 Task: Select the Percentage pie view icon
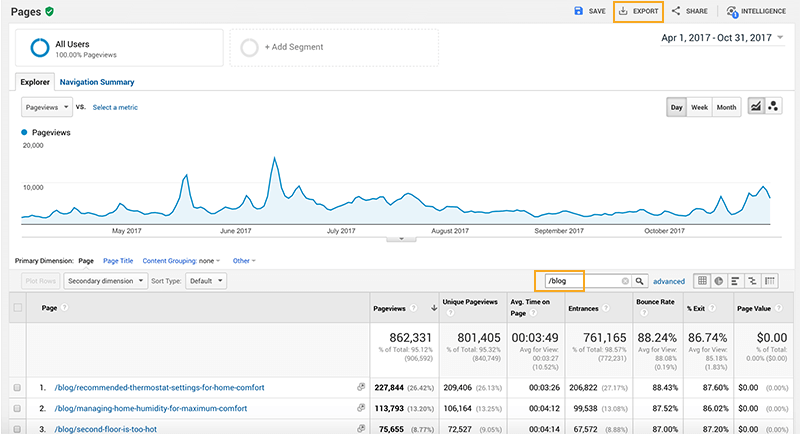pos(718,280)
